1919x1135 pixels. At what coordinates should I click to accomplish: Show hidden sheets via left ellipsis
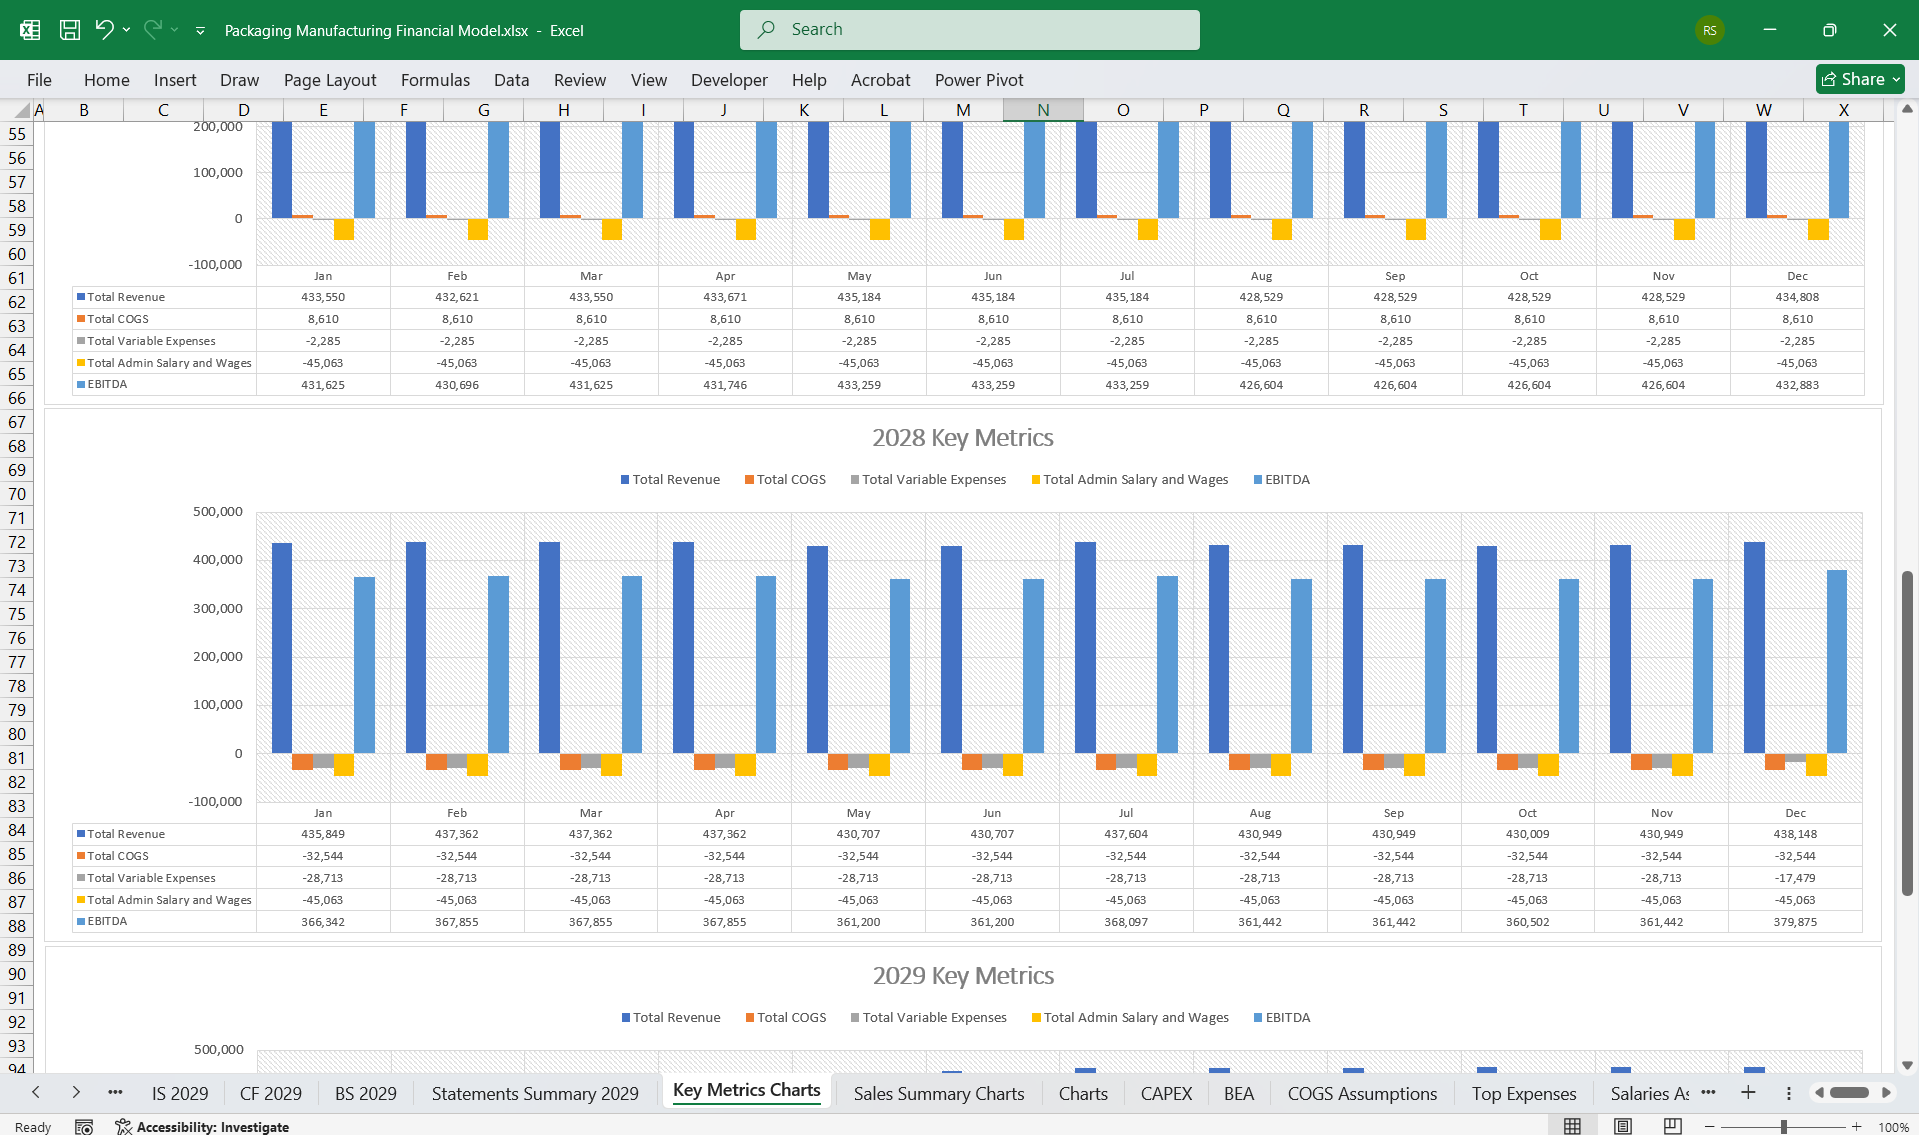click(115, 1093)
